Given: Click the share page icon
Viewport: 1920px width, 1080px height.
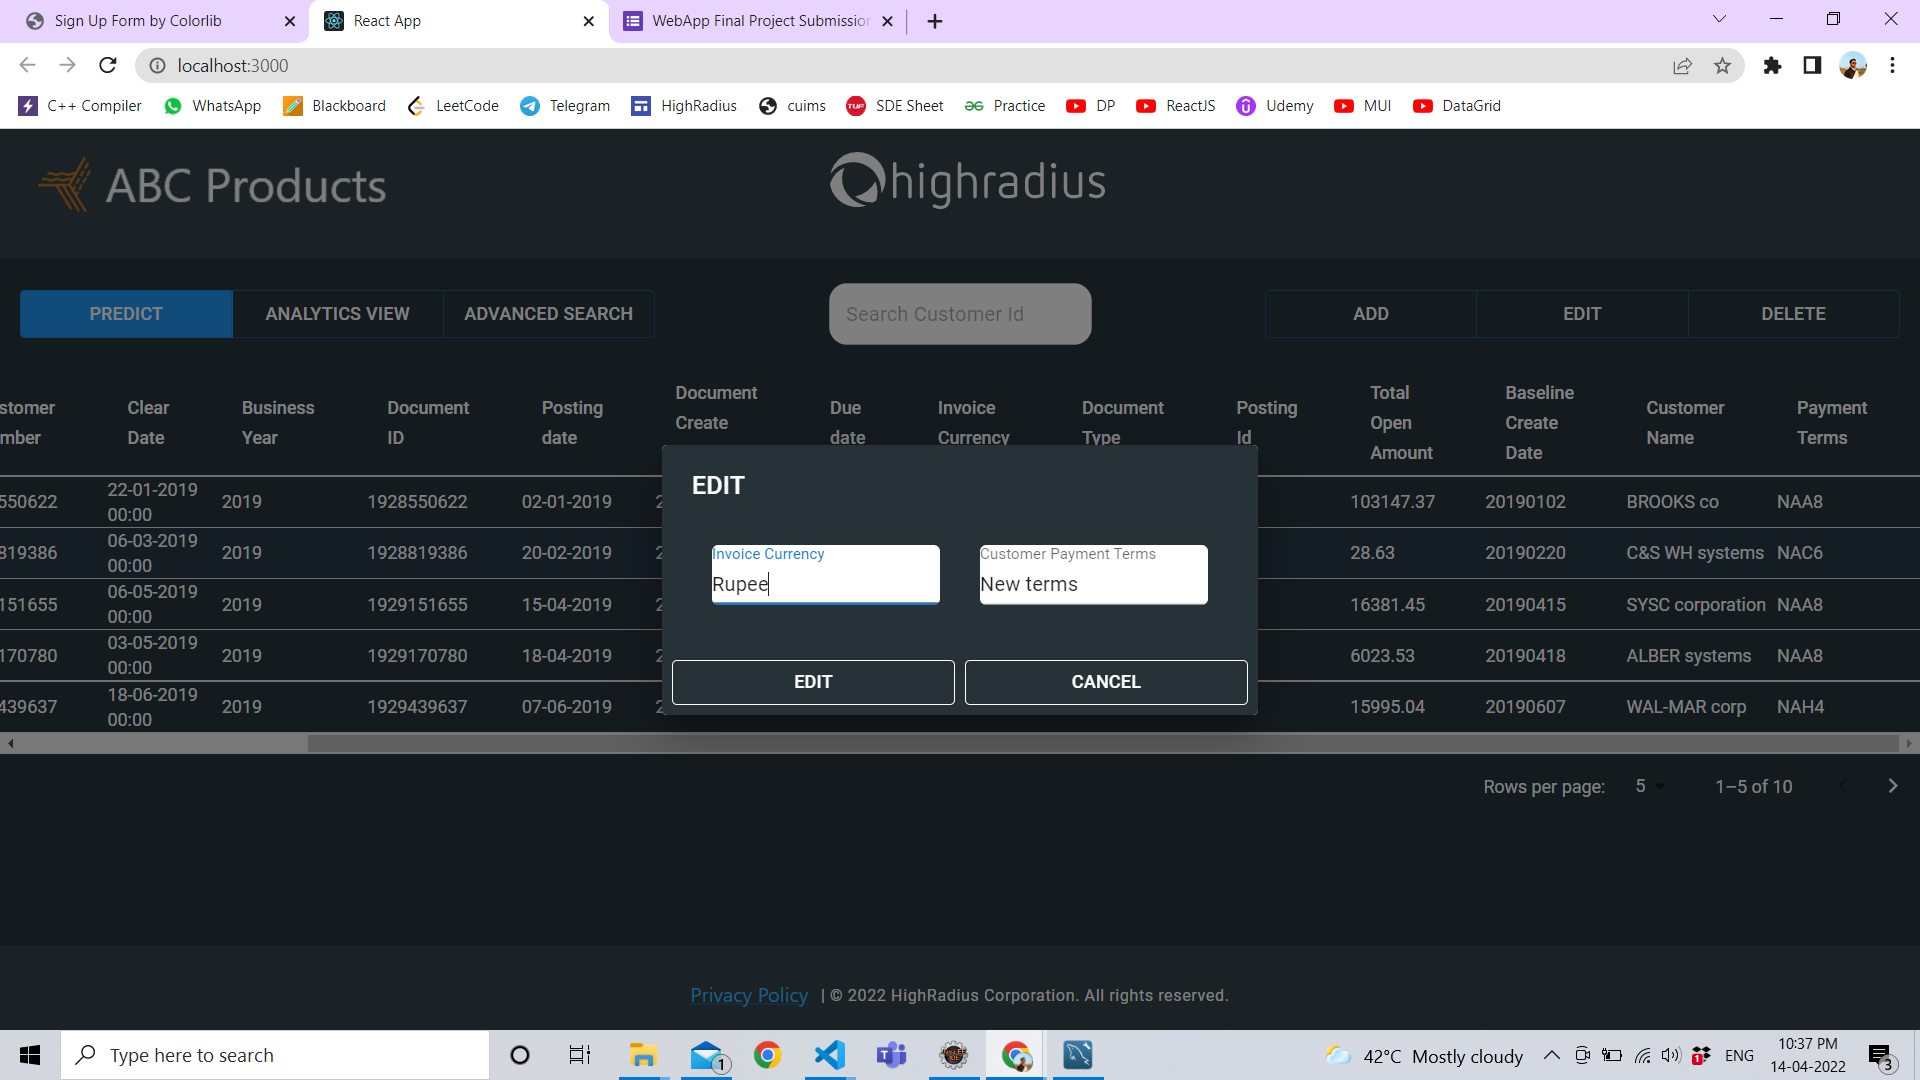Looking at the screenshot, I should [x=1683, y=65].
